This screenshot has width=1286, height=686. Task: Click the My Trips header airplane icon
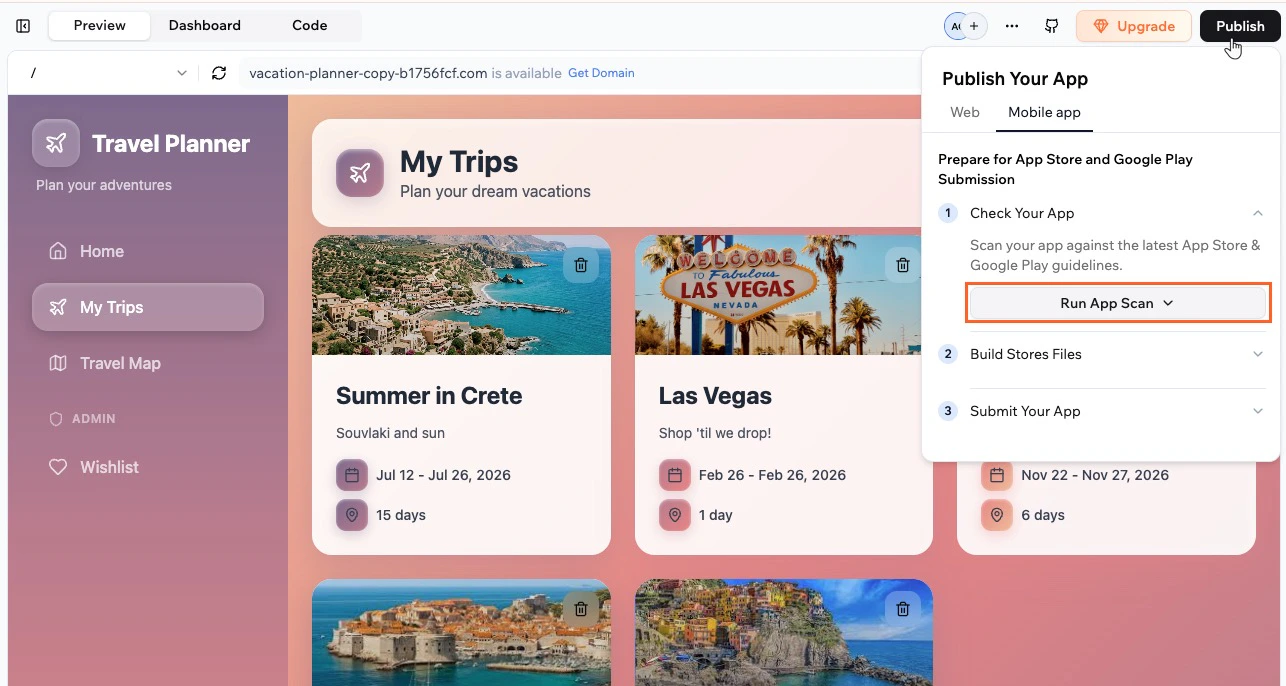360,173
